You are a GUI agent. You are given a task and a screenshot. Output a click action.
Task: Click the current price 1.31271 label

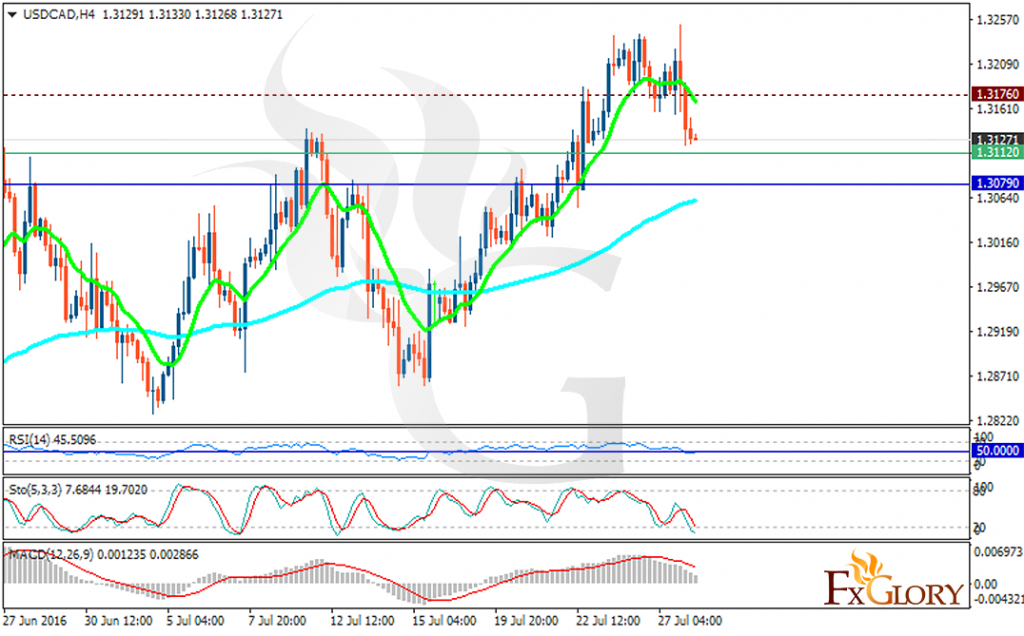coord(997,140)
